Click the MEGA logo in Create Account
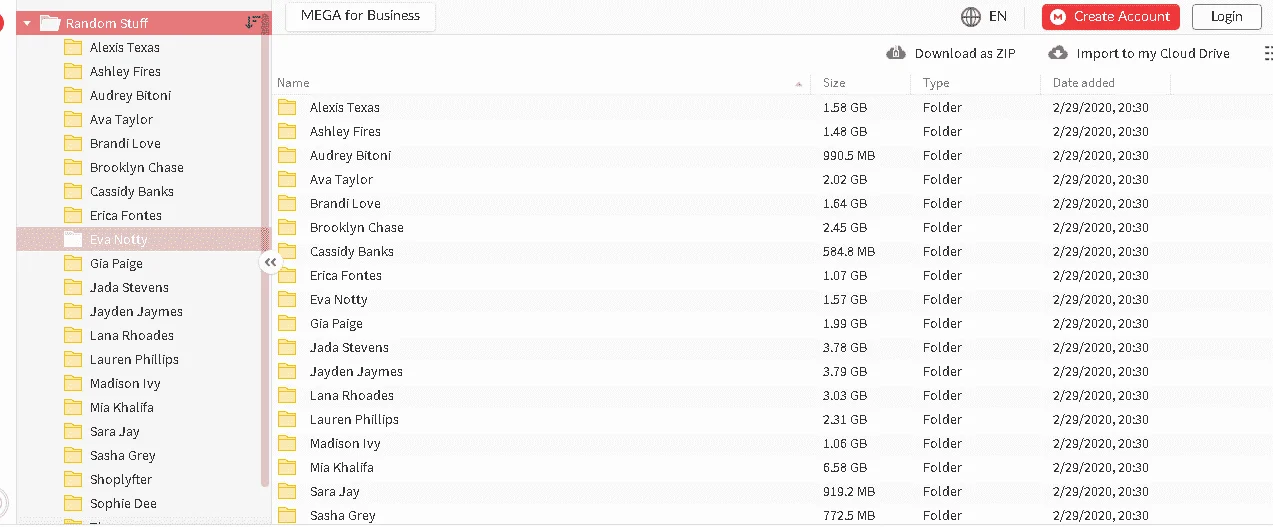The width and height of the screenshot is (1273, 527). [1058, 17]
